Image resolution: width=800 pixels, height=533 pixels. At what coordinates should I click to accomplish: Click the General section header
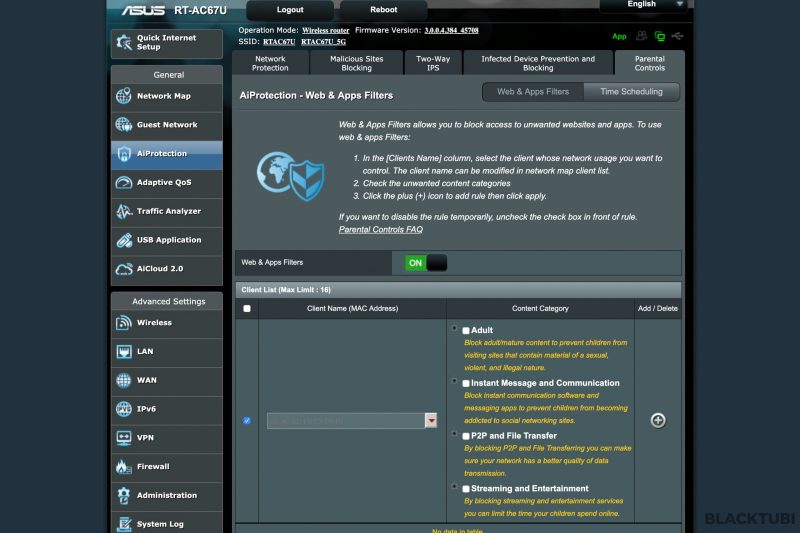[x=167, y=74]
